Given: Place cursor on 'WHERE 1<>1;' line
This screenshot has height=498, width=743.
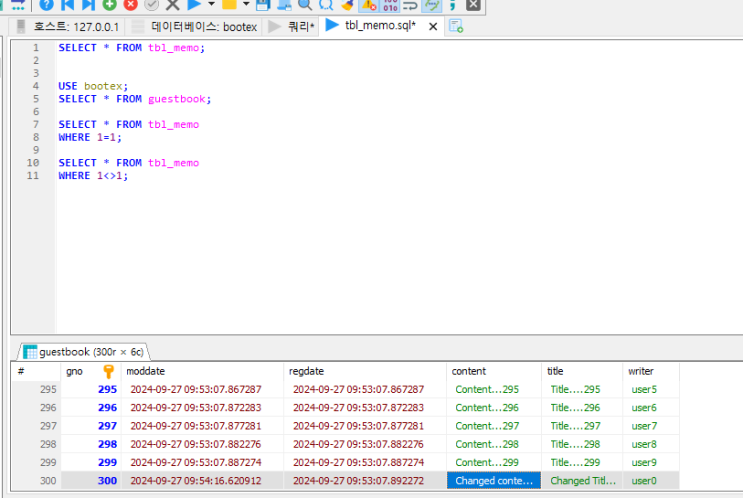Looking at the screenshot, I should [93, 175].
